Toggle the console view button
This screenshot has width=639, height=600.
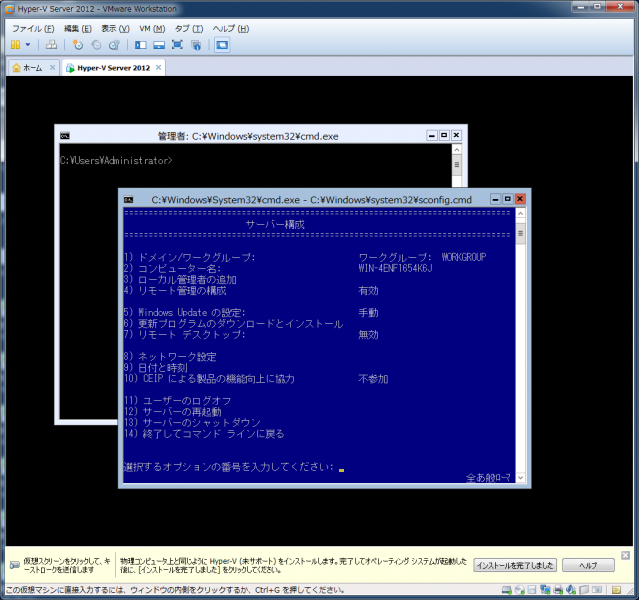222,45
